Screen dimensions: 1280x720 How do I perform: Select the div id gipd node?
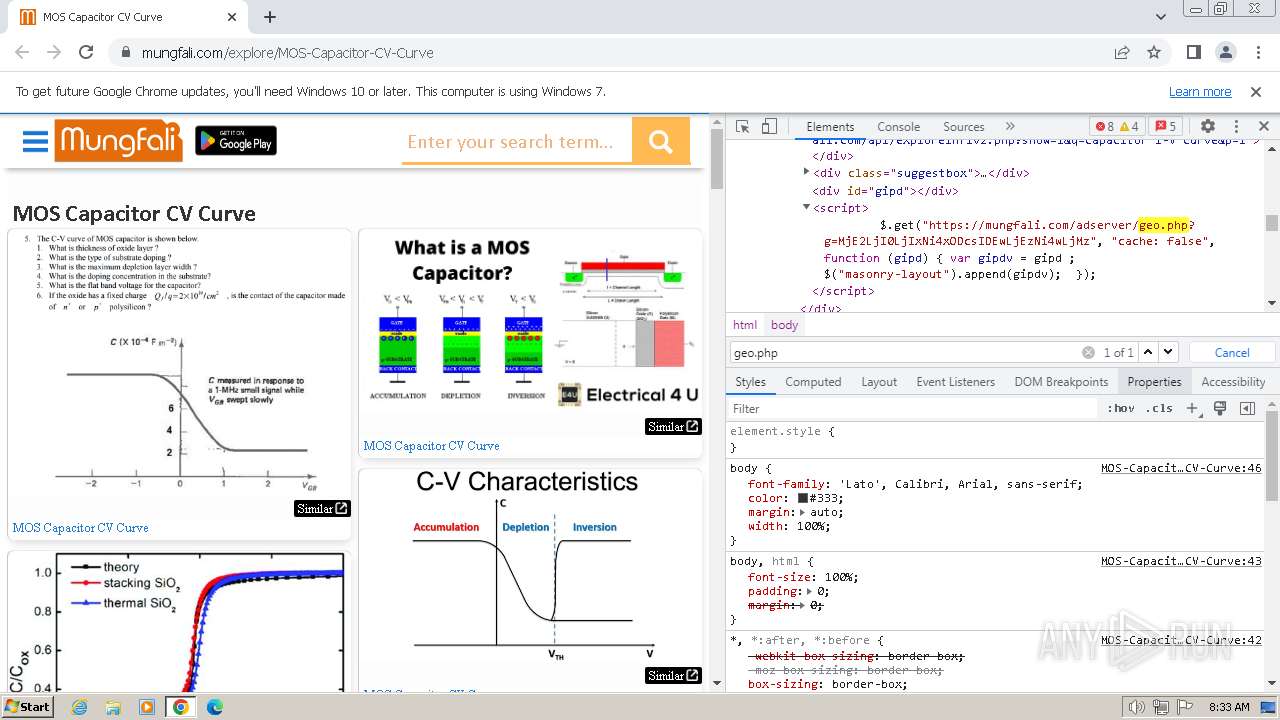click(885, 190)
